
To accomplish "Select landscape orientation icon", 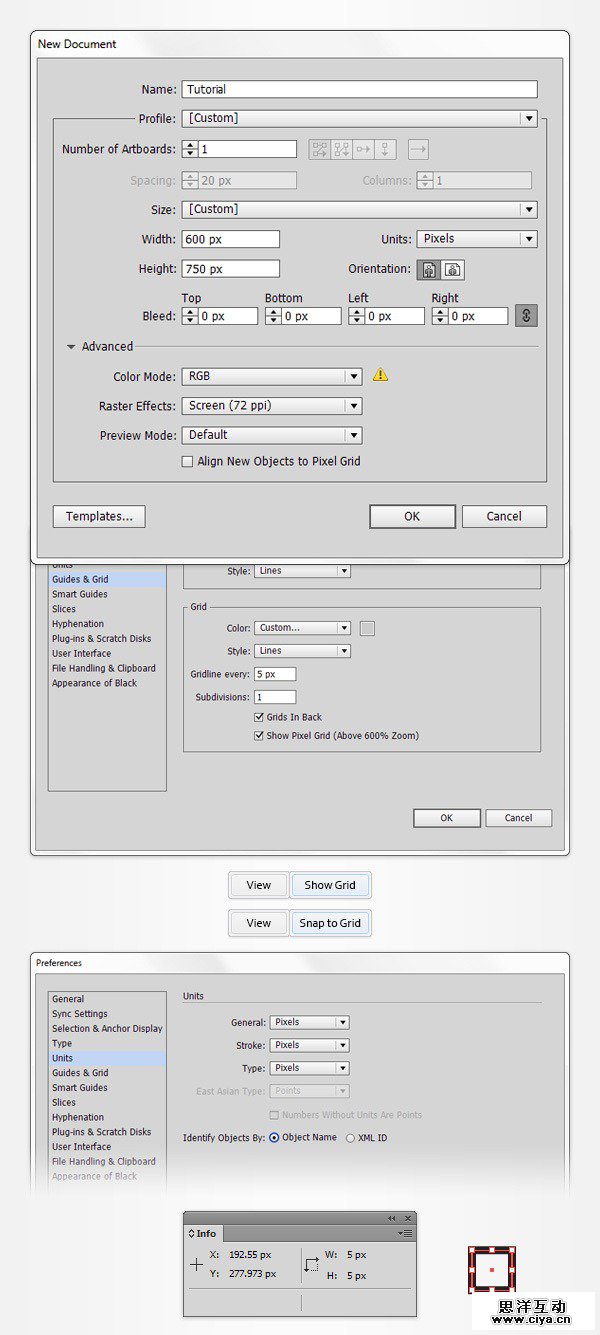I will [x=453, y=270].
